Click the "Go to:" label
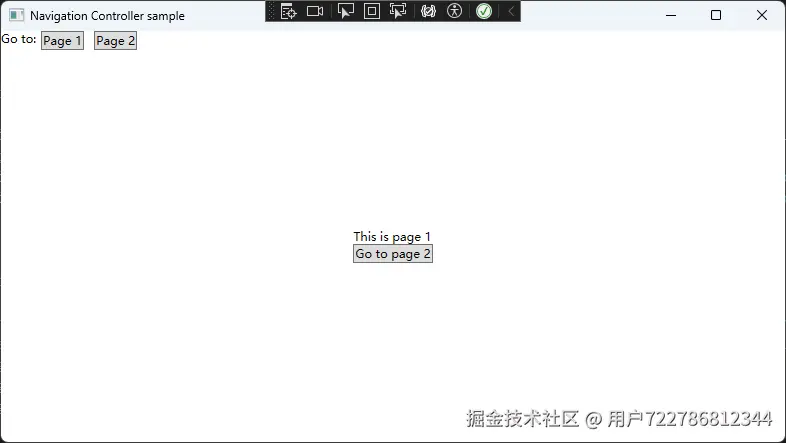This screenshot has height=443, width=786. (19, 39)
